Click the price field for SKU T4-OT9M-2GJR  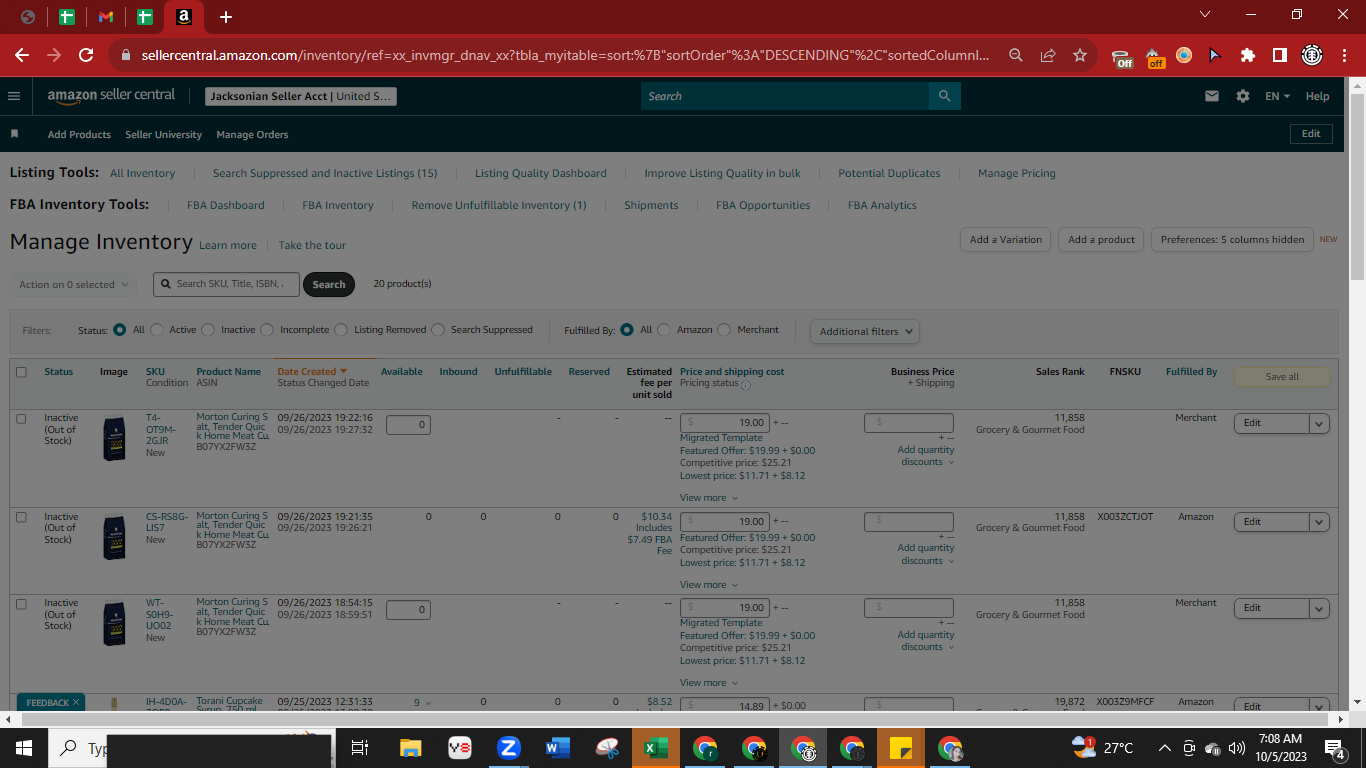(x=725, y=423)
